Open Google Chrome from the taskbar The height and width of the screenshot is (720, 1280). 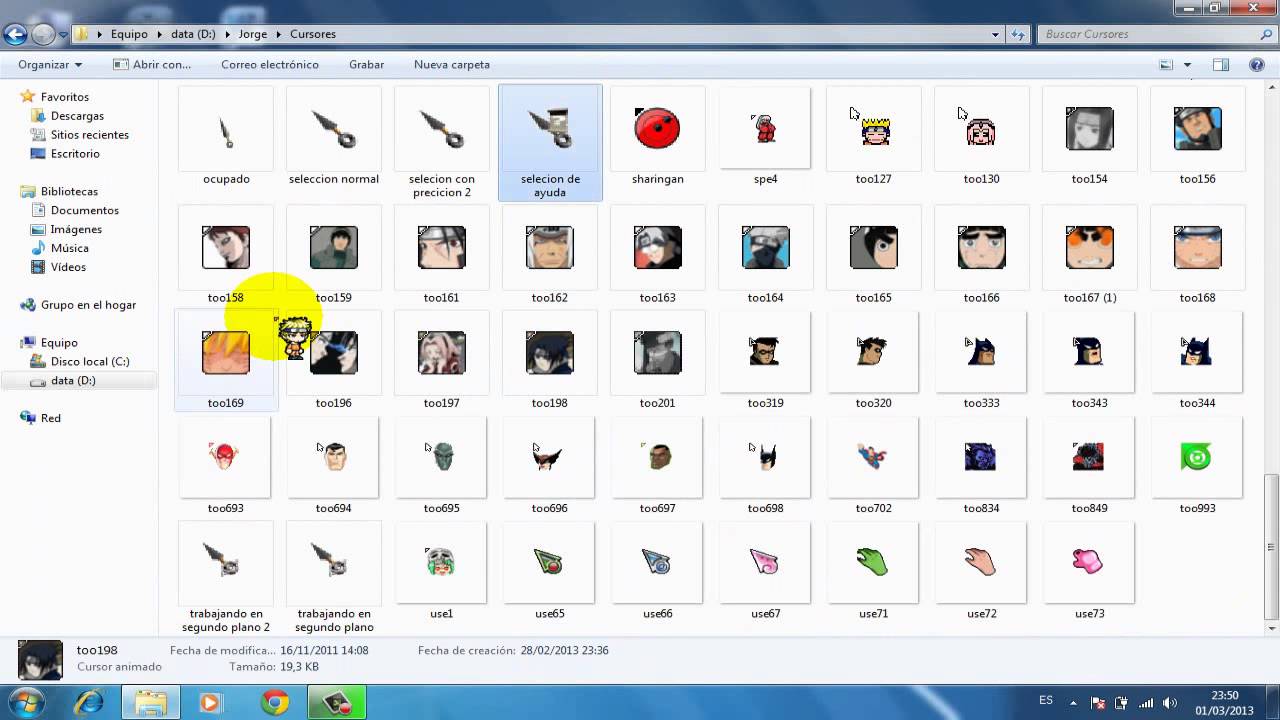point(275,702)
